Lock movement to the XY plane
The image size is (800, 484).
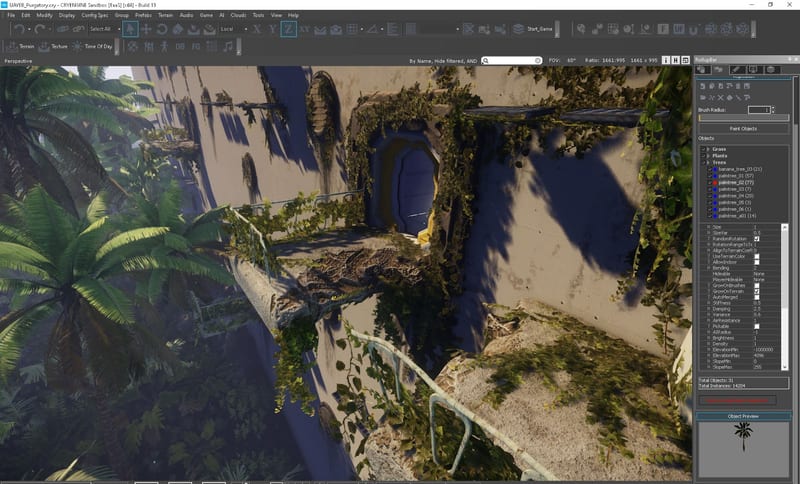[x=305, y=29]
